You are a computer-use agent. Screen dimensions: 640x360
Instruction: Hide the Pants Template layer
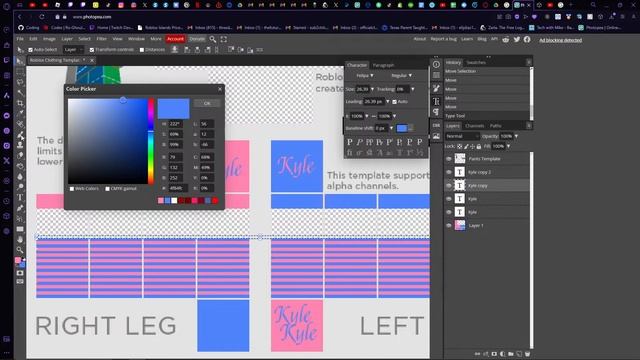click(x=449, y=159)
